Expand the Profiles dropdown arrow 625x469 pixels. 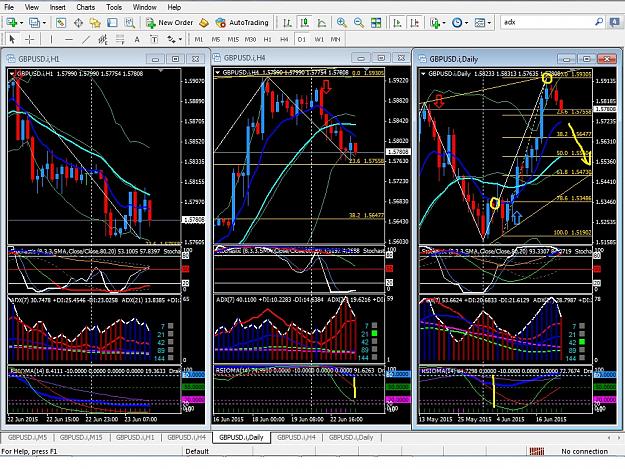pyautogui.click(x=44, y=23)
